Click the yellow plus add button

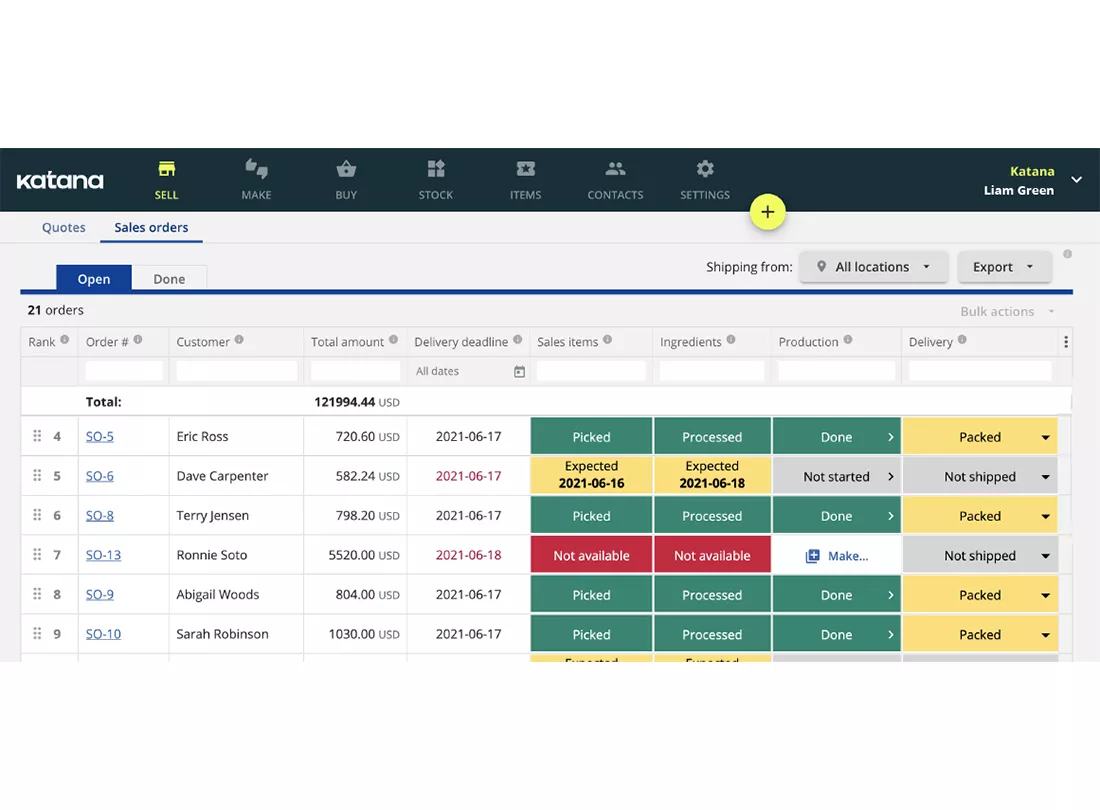[767, 212]
